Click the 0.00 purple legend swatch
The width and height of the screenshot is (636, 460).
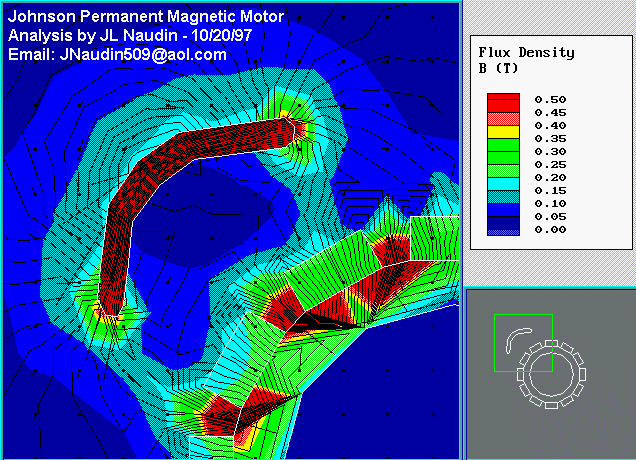click(x=503, y=232)
